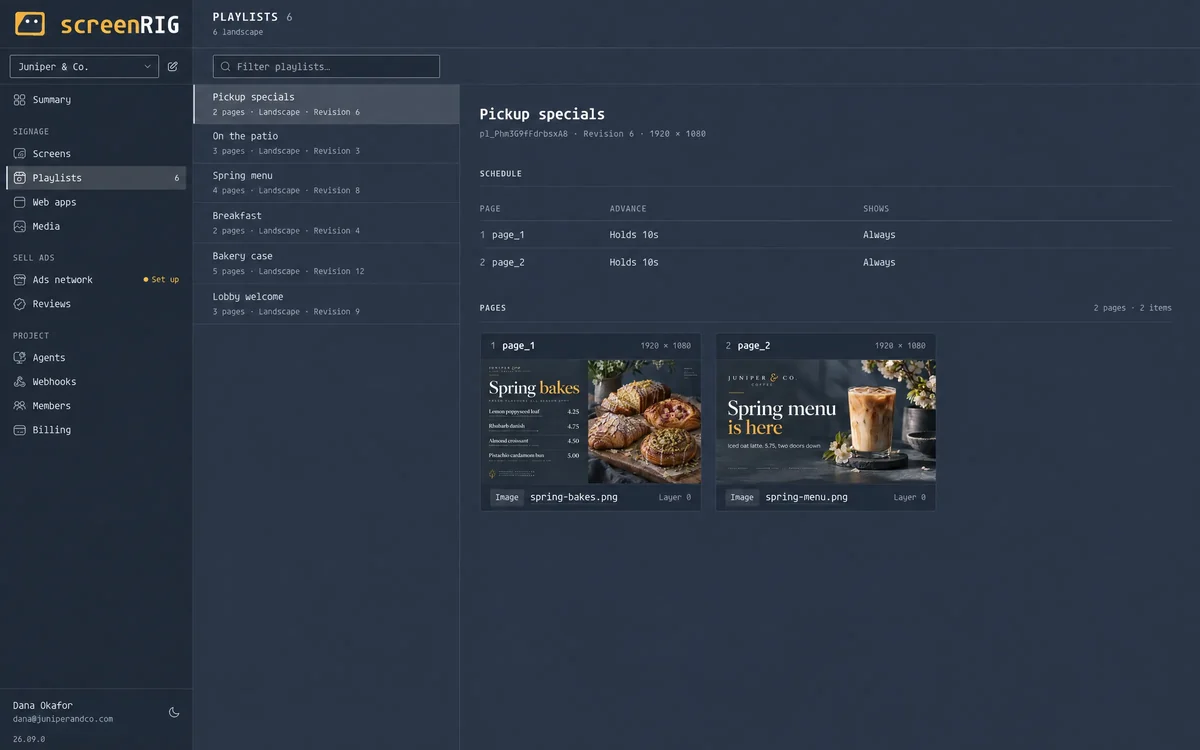This screenshot has width=1200, height=750.
Task: Click the page_1 card header
Action: [591, 346]
